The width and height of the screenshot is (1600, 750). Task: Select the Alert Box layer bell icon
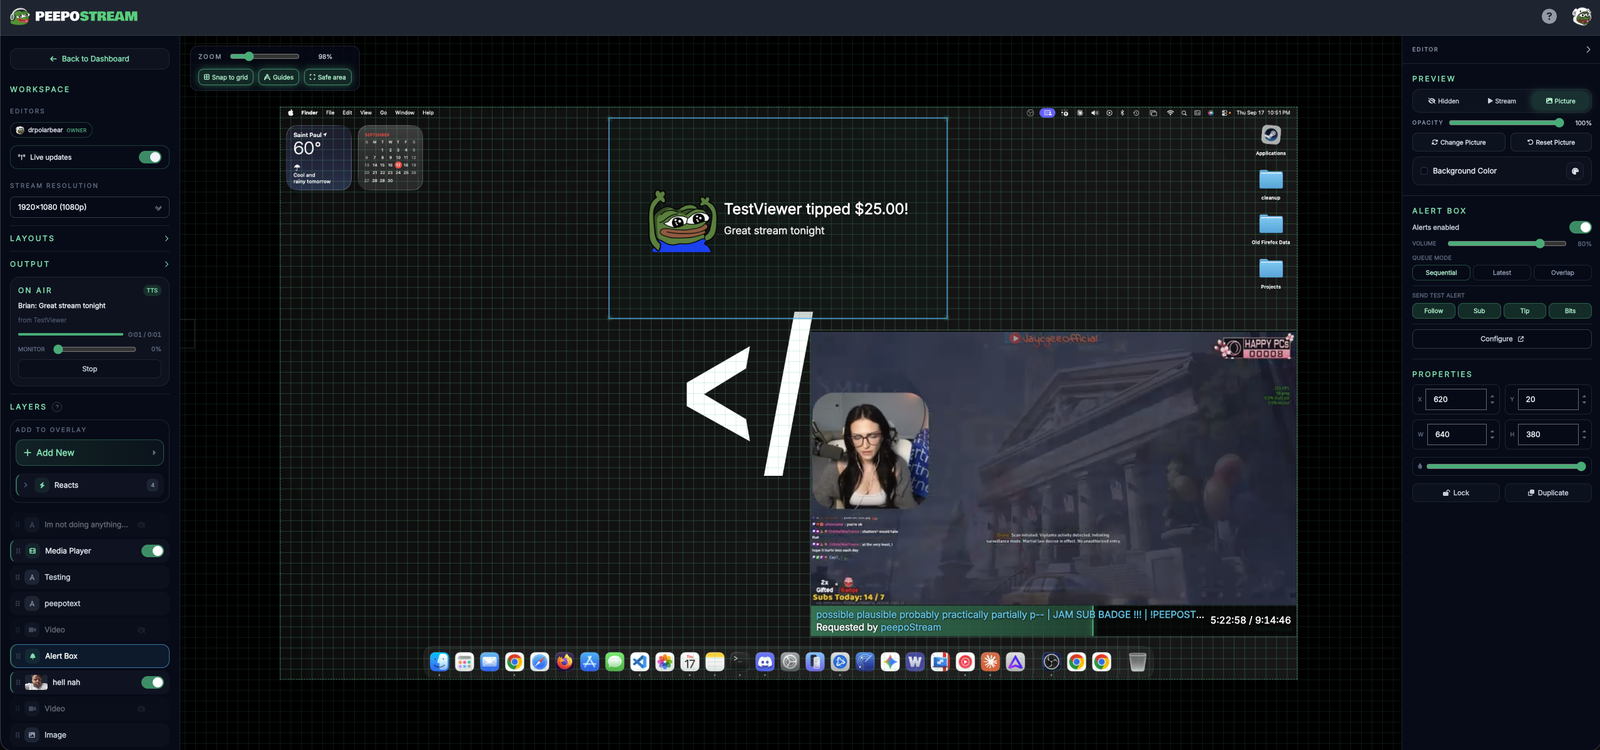32,656
